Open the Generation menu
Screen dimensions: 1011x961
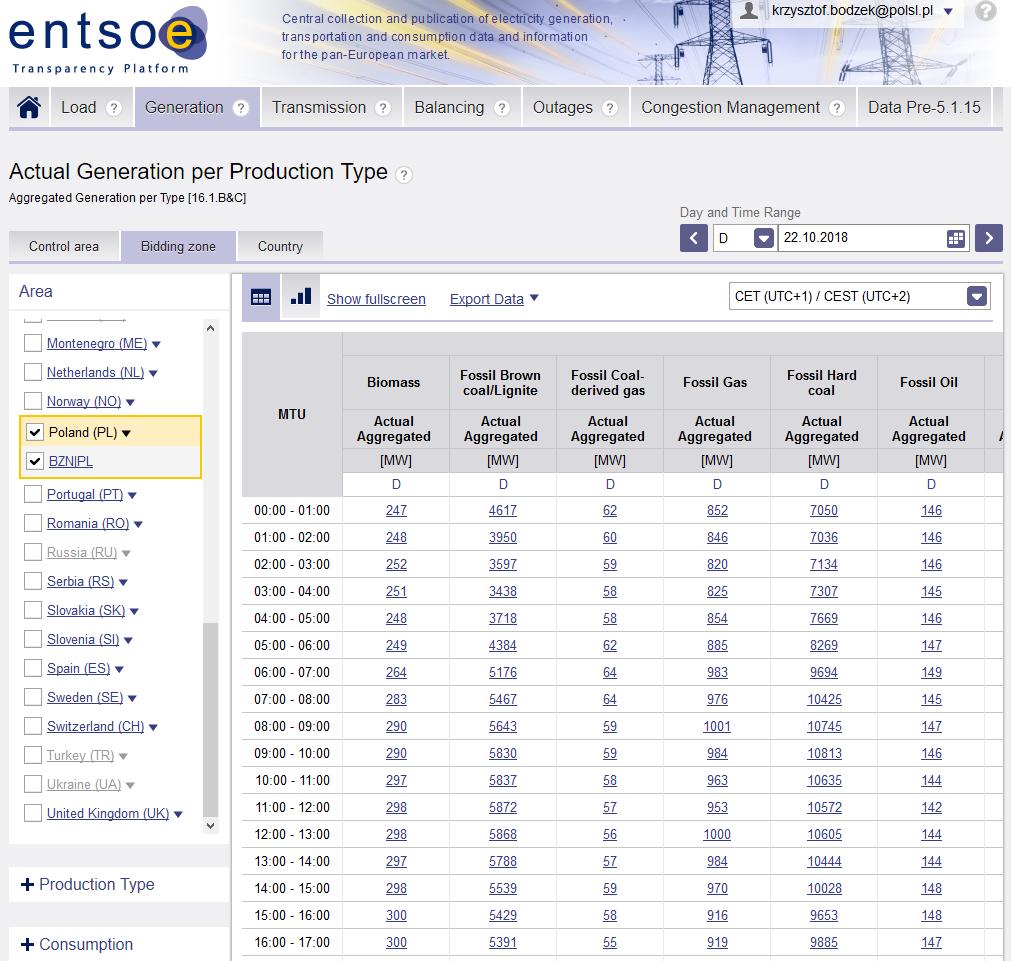(184, 107)
